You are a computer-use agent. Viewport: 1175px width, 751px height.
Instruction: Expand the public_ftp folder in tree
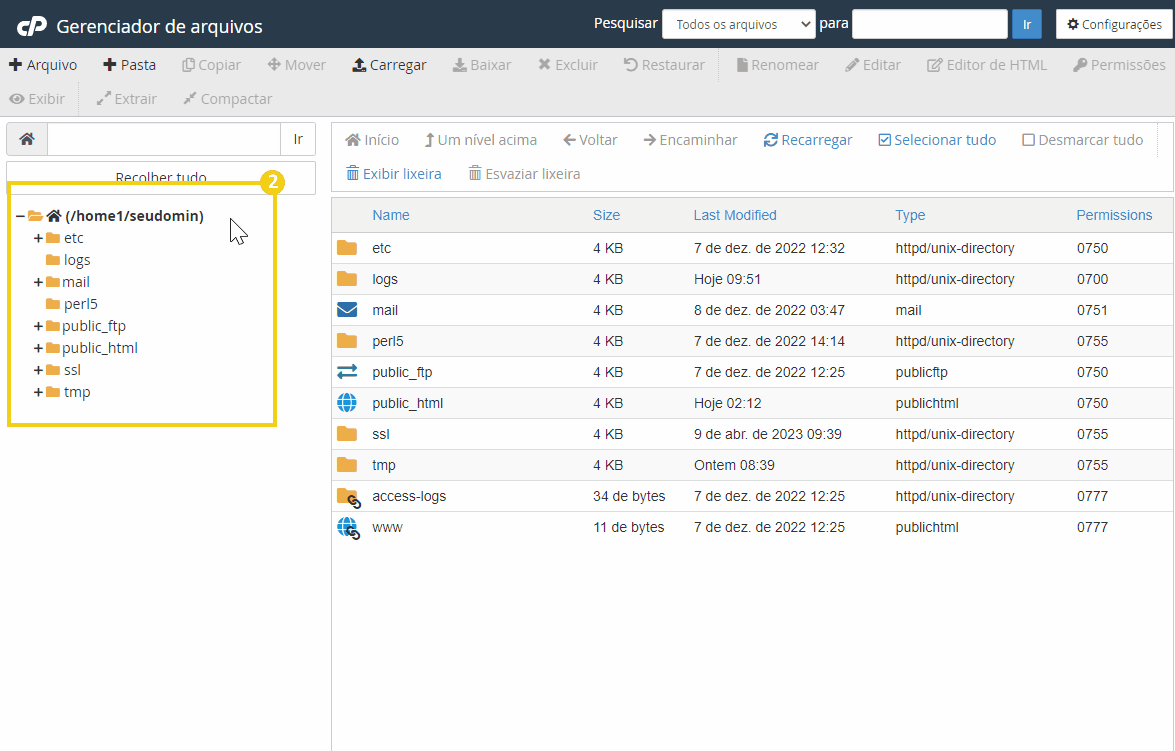point(38,327)
